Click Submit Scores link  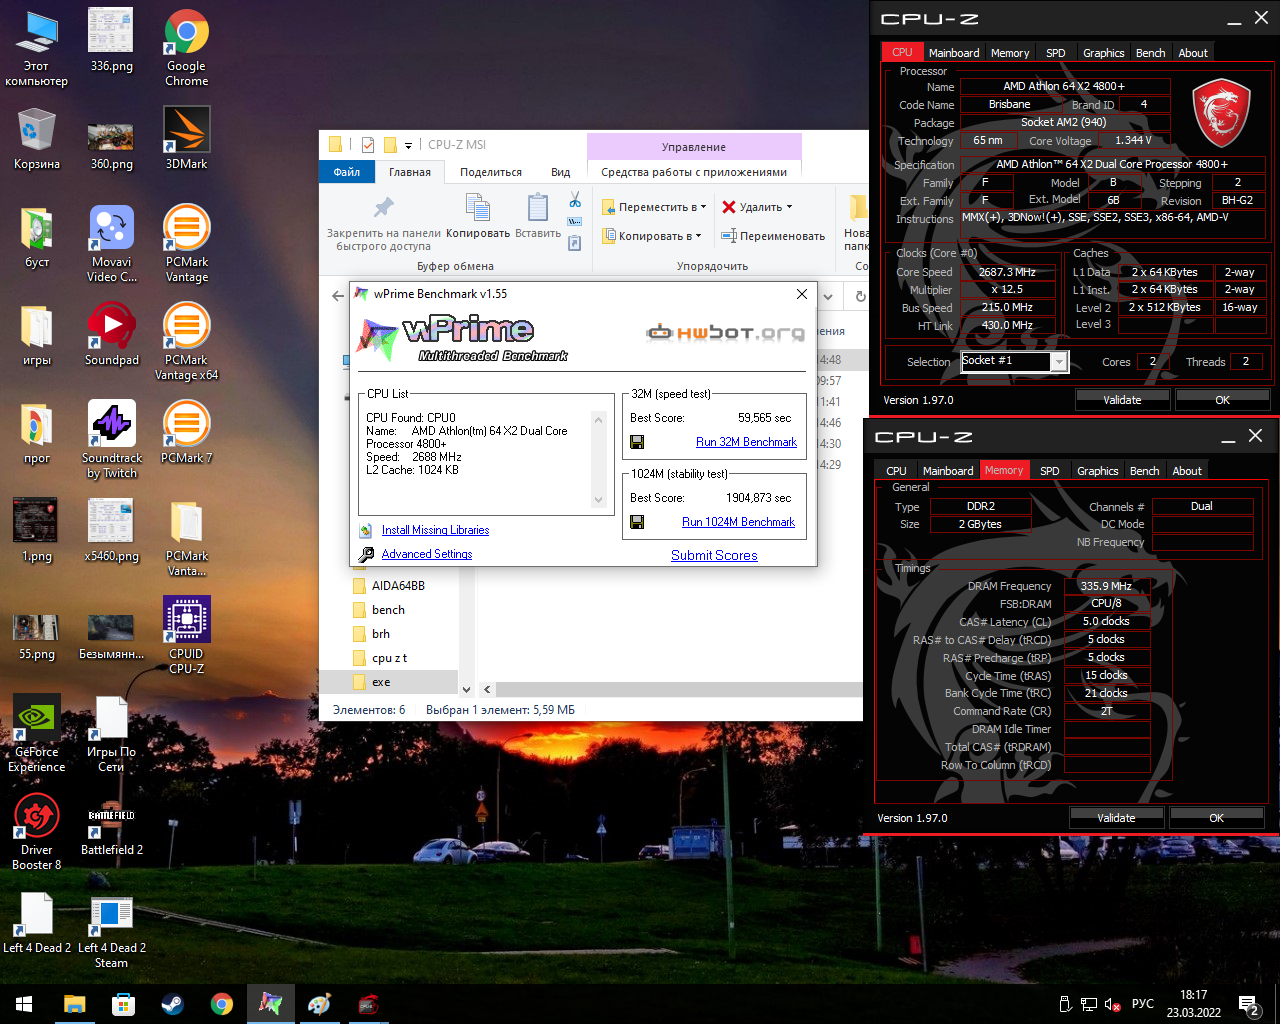click(x=714, y=555)
